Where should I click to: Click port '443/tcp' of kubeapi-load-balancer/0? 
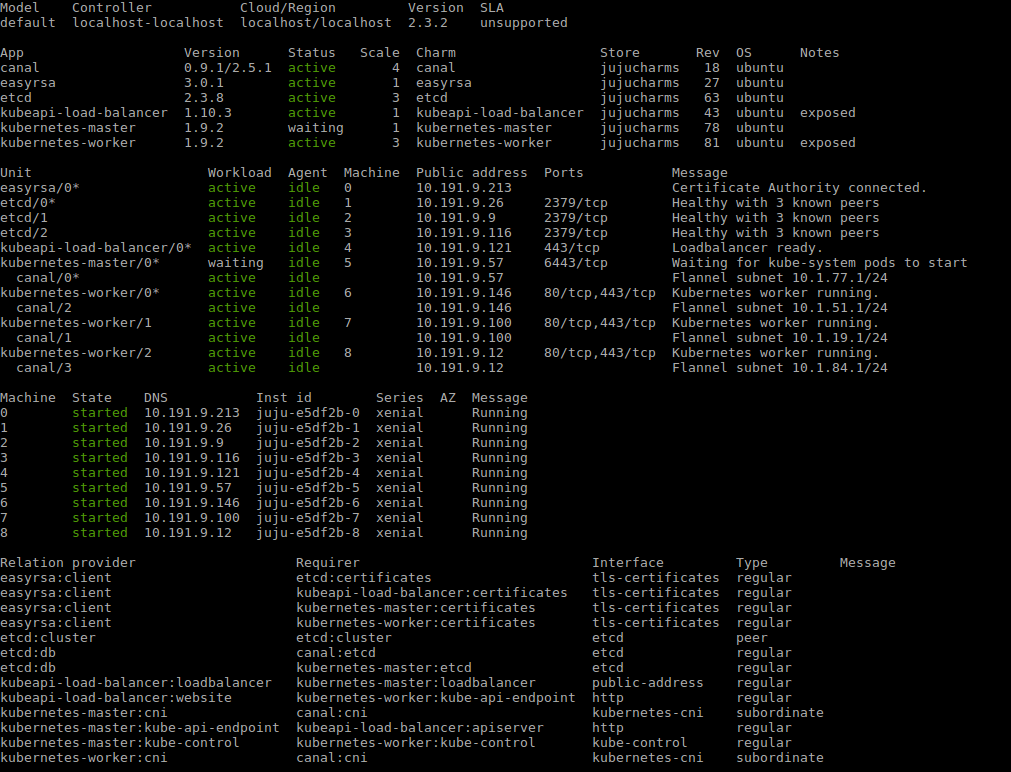pos(572,248)
